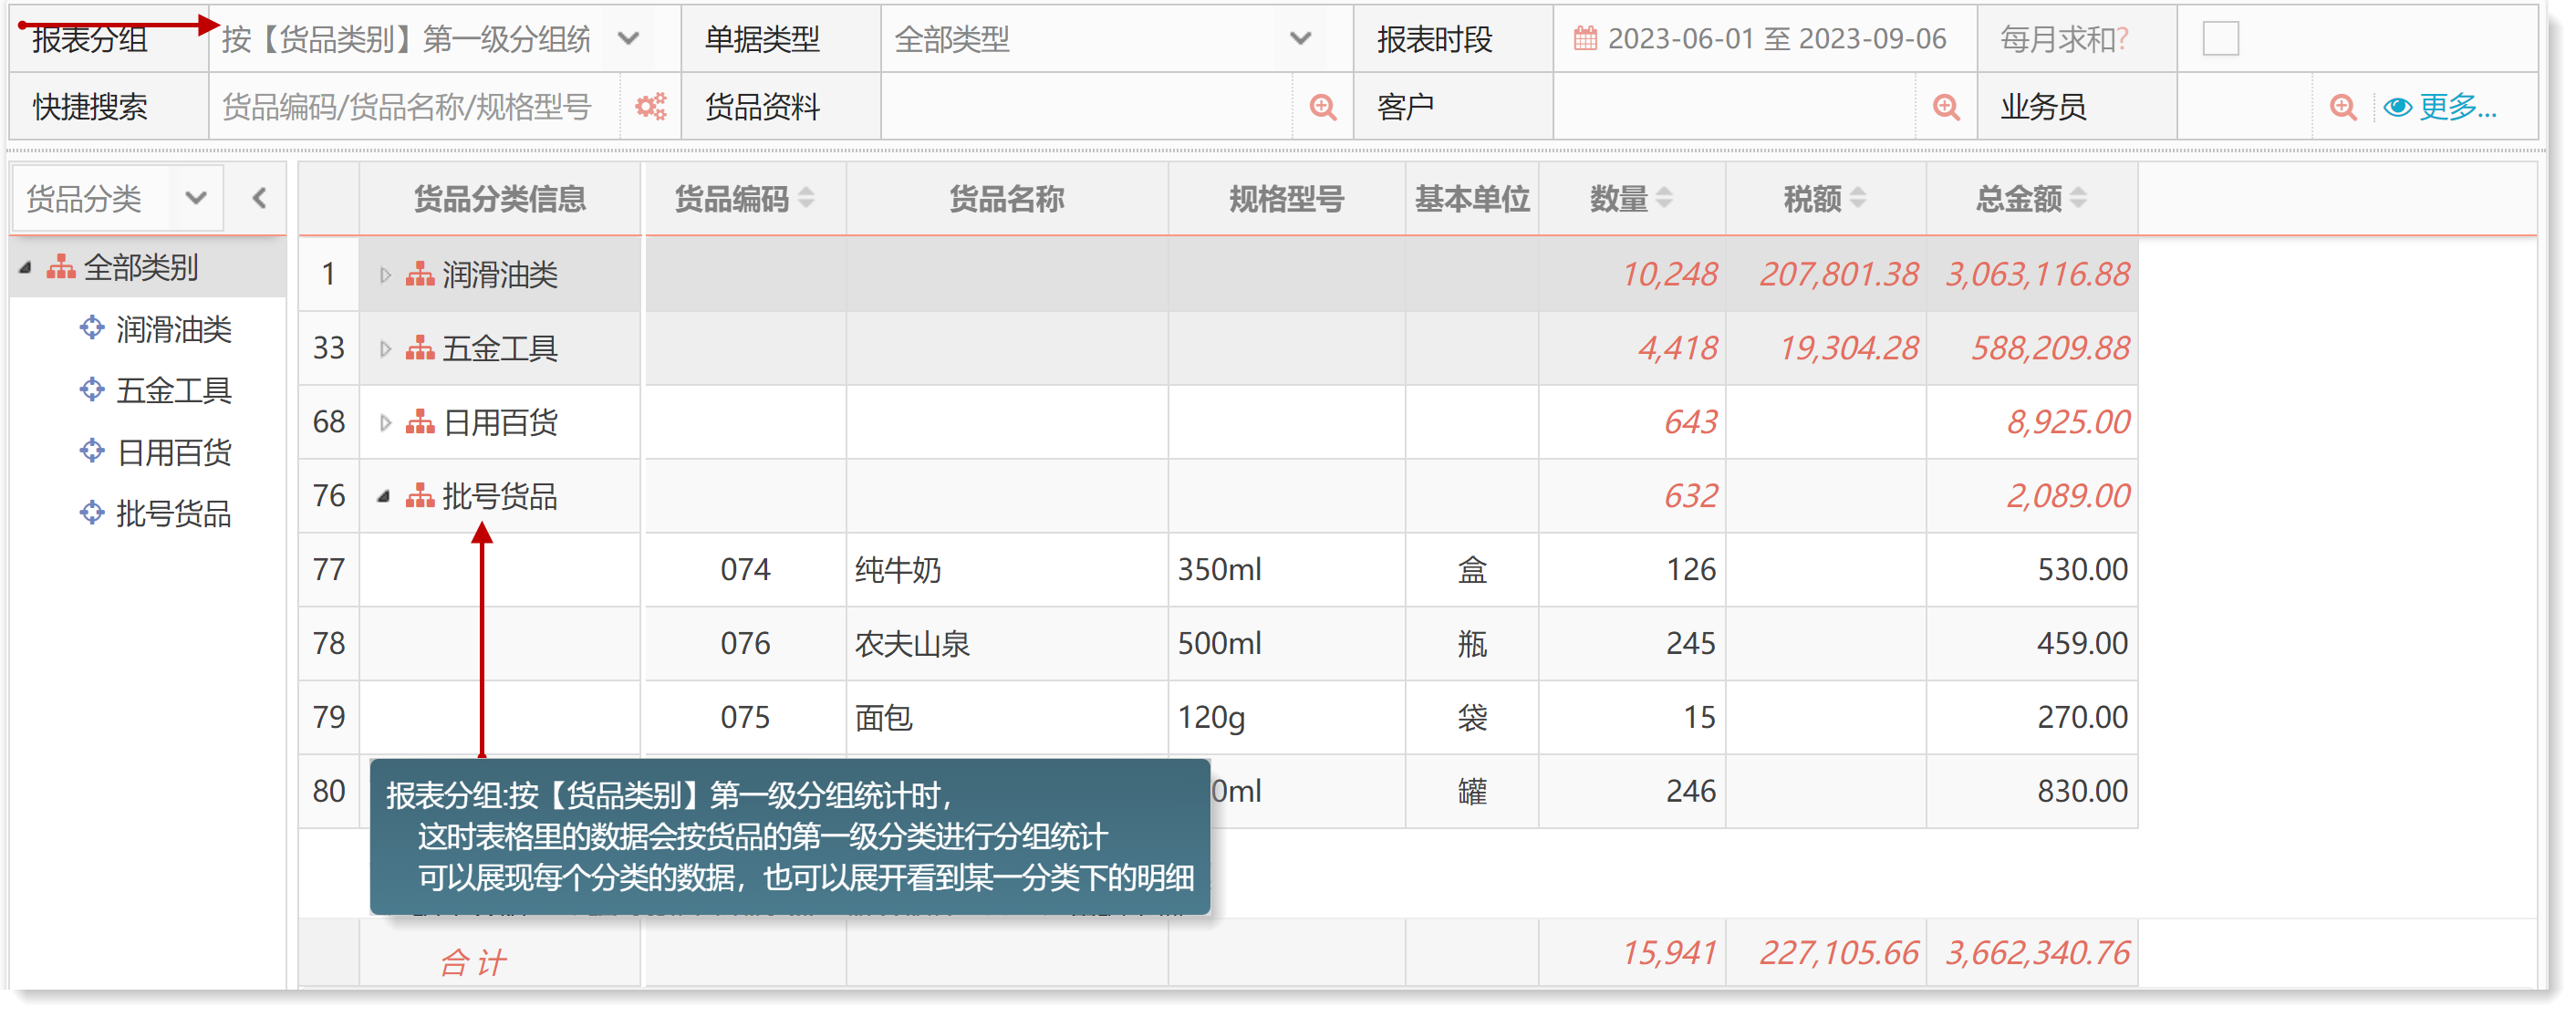Collapse the 全部类别 tree node
The width and height of the screenshot is (2576, 1017).
point(26,268)
